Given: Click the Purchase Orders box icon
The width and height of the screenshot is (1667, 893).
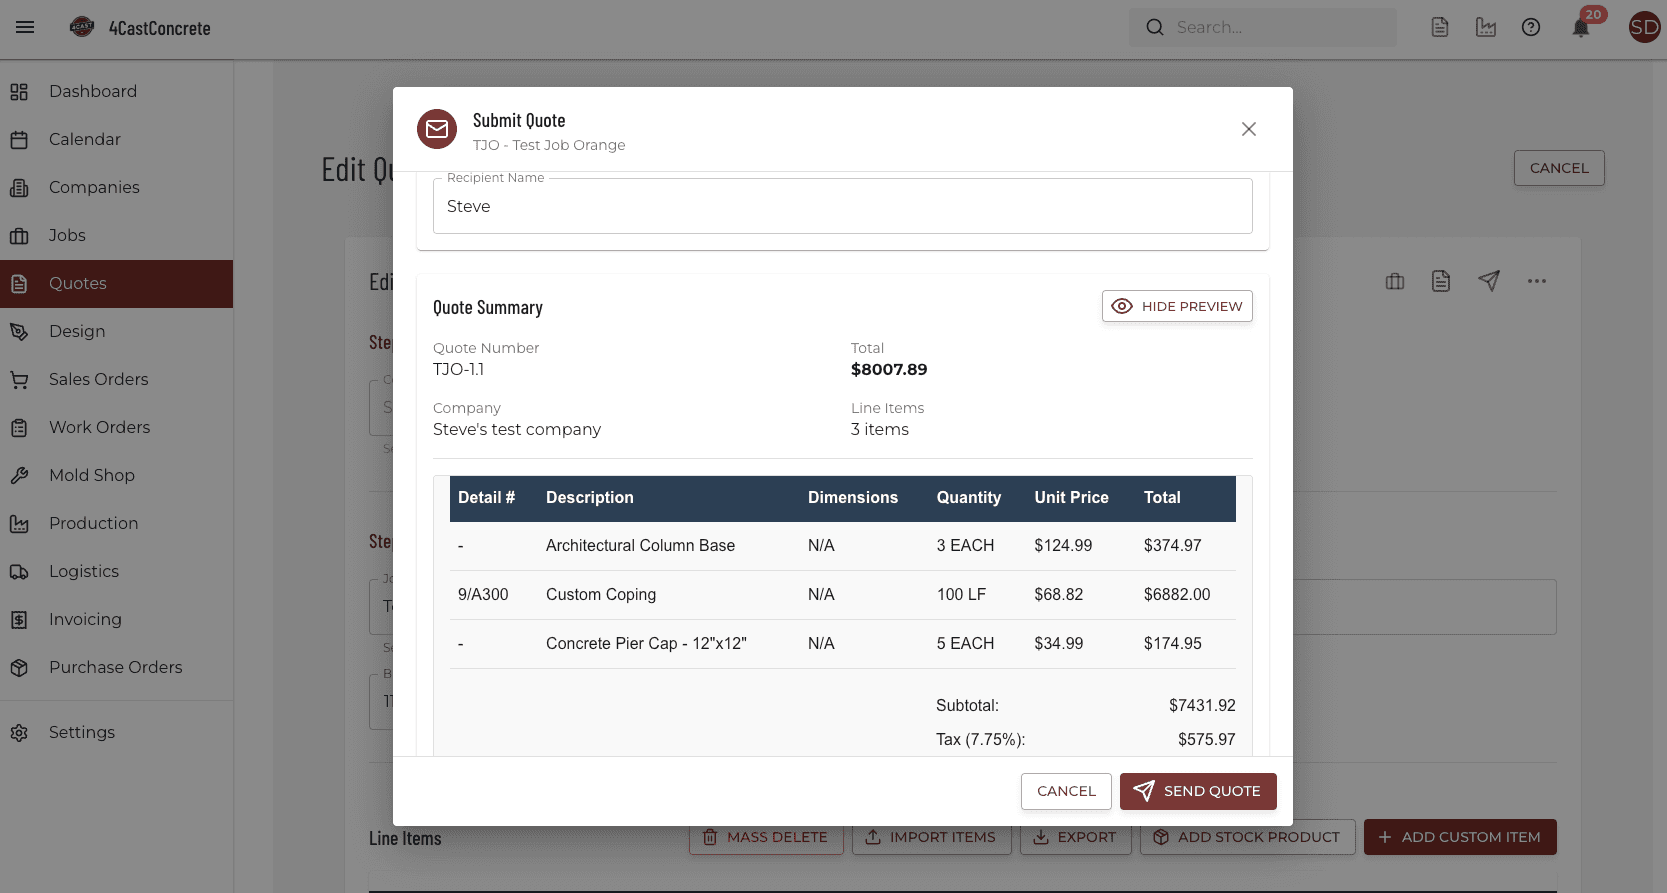Looking at the screenshot, I should pyautogui.click(x=19, y=668).
